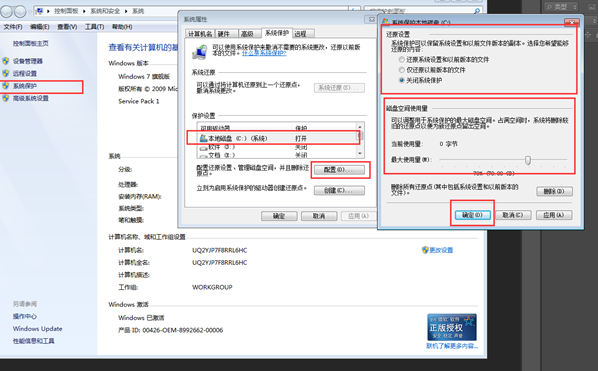
Task: Select the 系统保护 tab in 系统属性
Action: click(277, 33)
